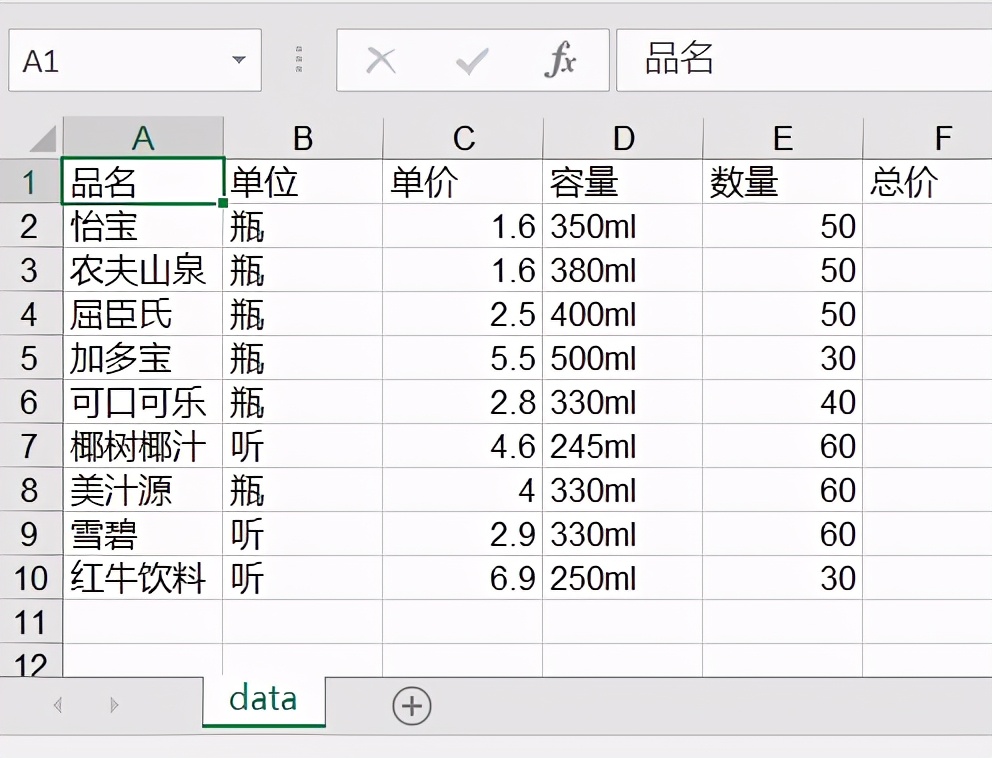Screen dimensions: 992x758
Task: Select the 雪碧 cell
Action: pos(144,534)
